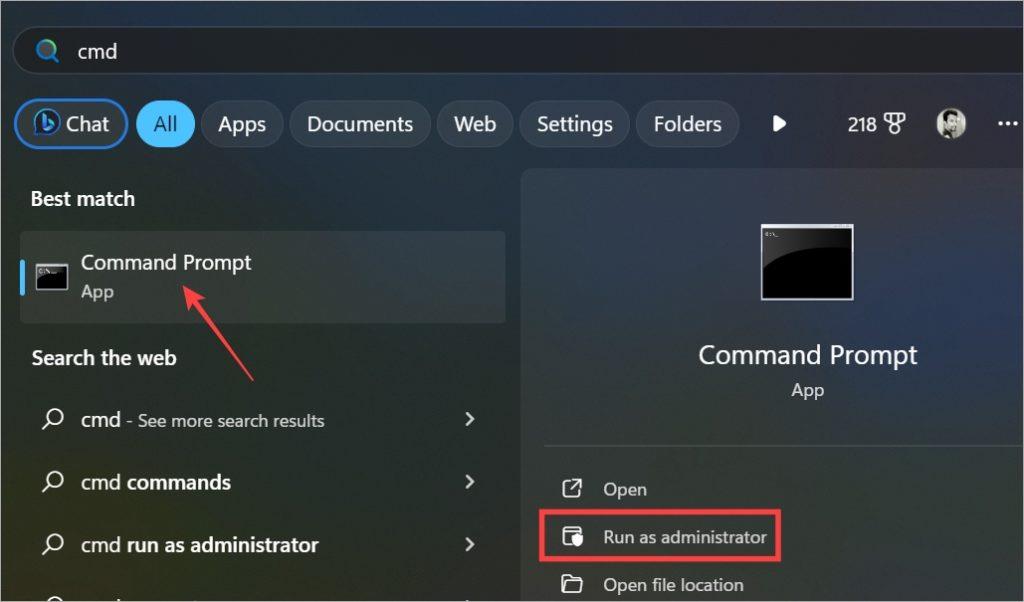Click search icon beside cmd commands
This screenshot has height=602, width=1024.
coord(53,481)
